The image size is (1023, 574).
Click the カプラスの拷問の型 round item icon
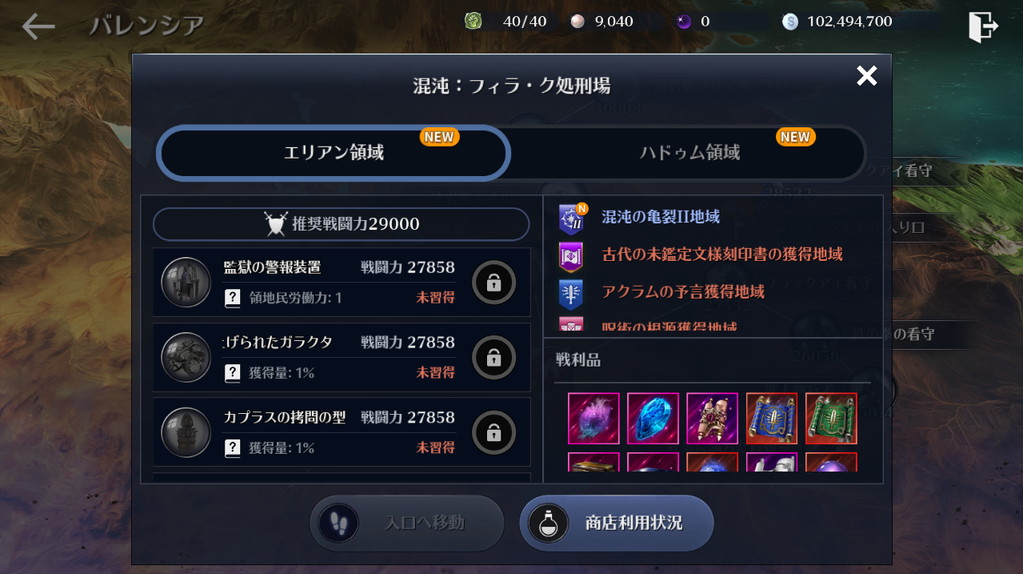(x=186, y=432)
